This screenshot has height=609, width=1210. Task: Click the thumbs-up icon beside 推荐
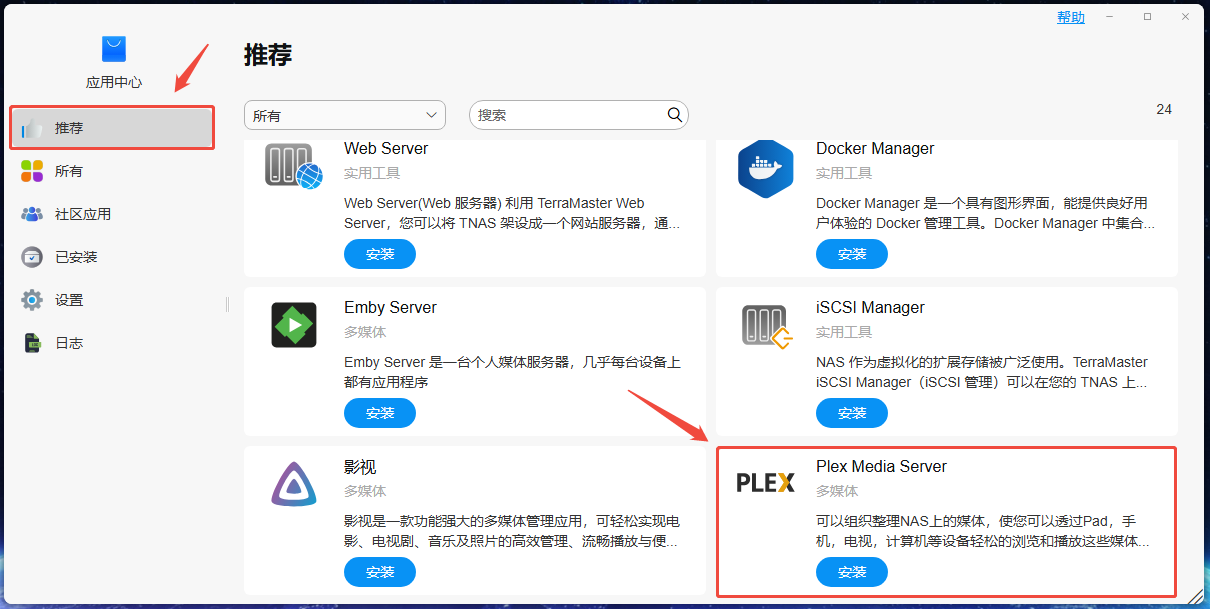pyautogui.click(x=33, y=128)
